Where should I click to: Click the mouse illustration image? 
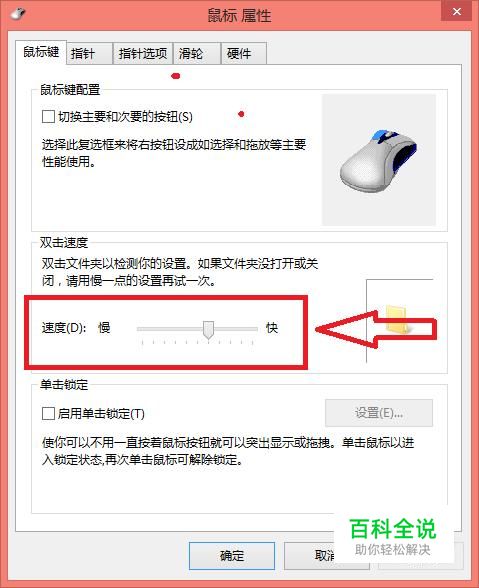pyautogui.click(x=379, y=160)
